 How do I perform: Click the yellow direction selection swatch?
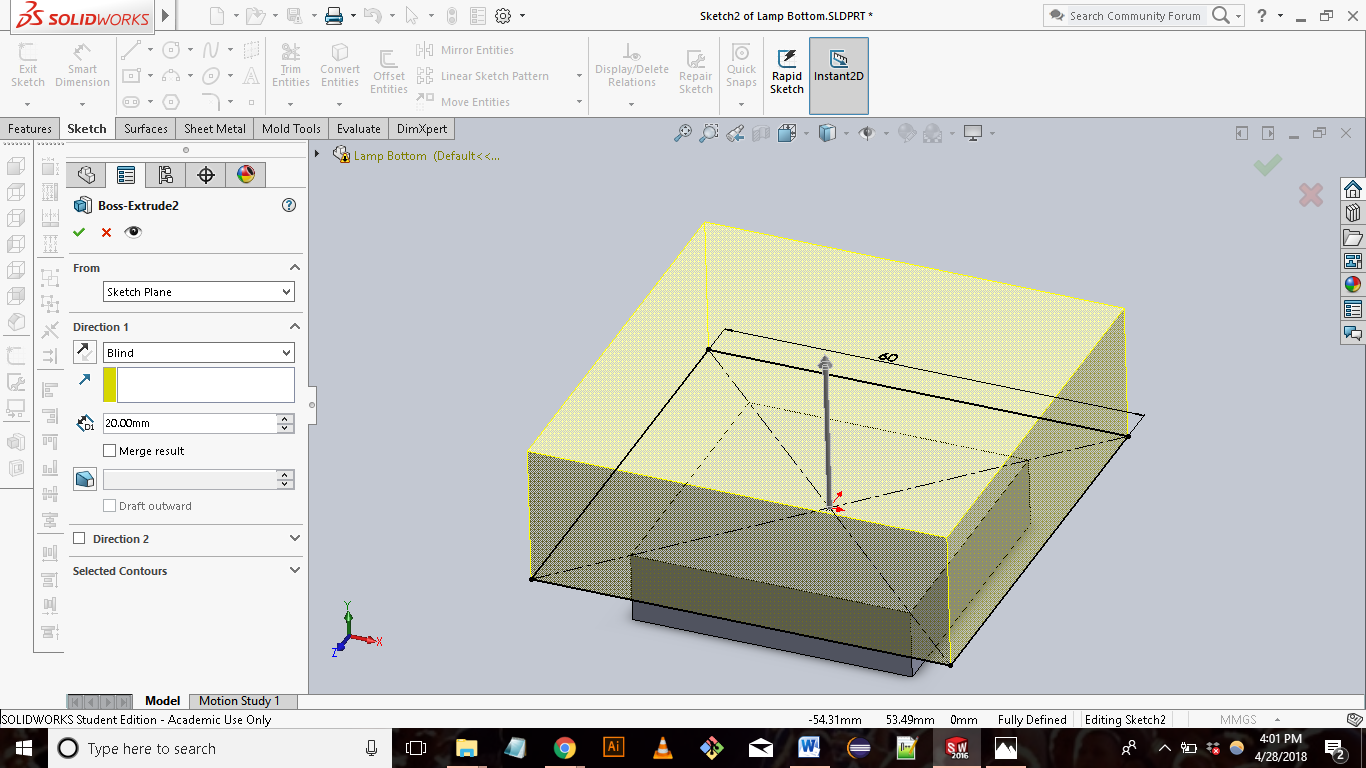click(110, 385)
